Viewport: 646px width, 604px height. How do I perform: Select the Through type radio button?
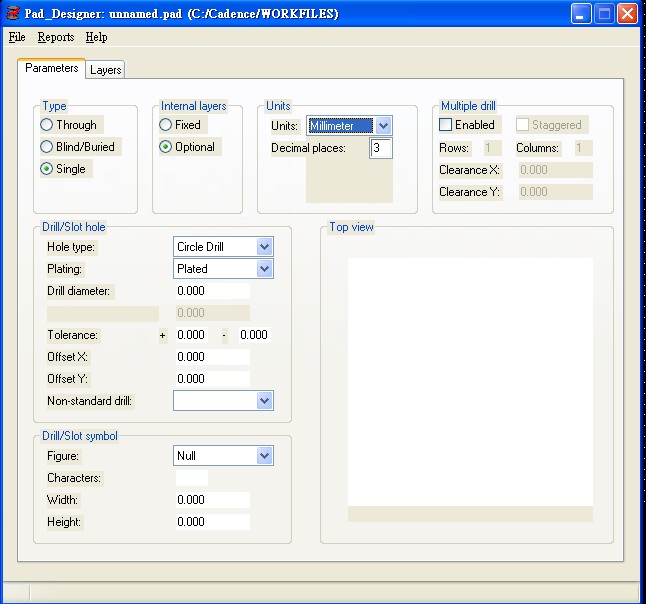[x=47, y=125]
